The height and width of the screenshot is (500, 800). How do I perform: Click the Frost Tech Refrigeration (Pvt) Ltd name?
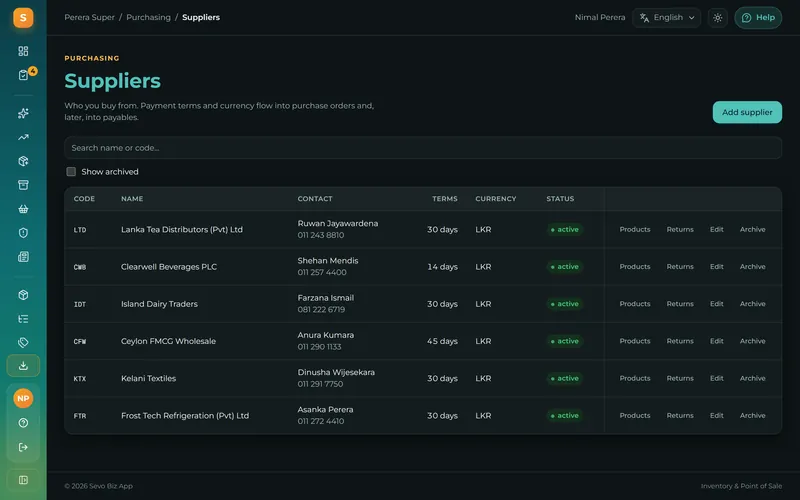(x=185, y=416)
